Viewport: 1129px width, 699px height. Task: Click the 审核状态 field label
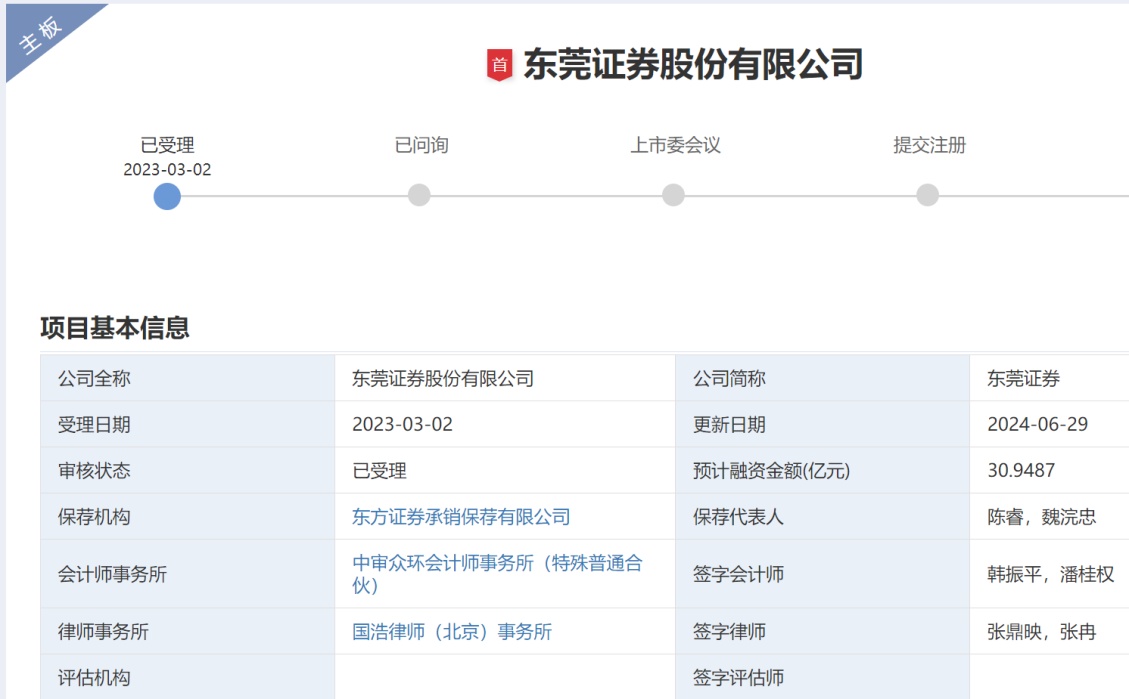(94, 471)
